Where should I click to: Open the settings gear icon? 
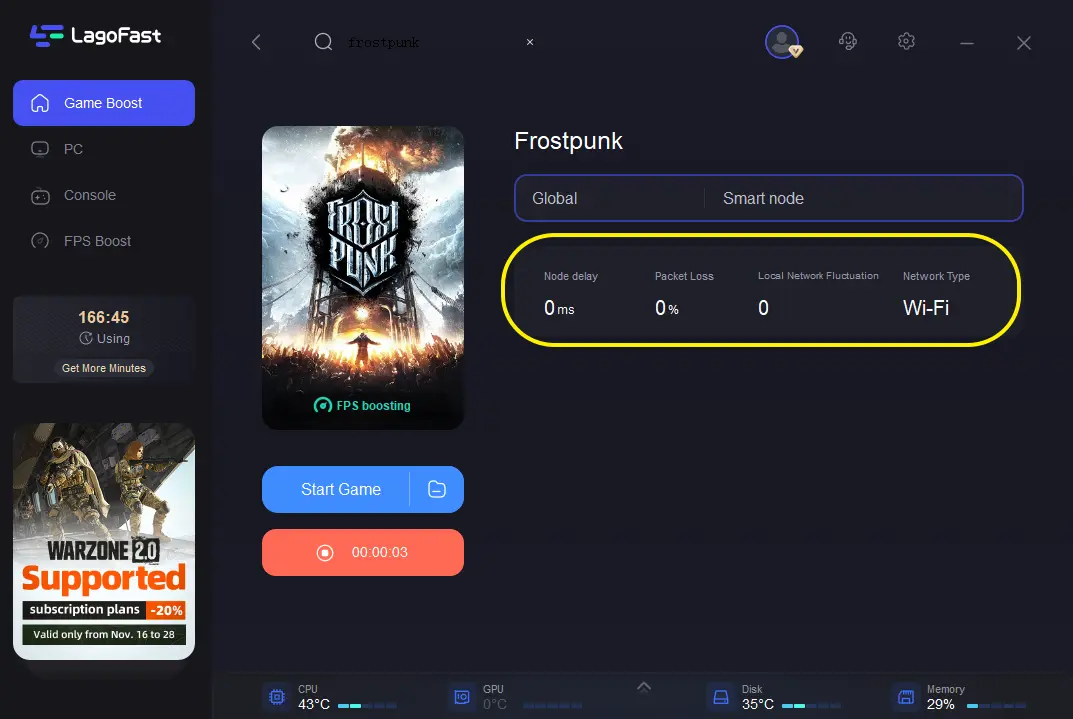click(x=906, y=42)
